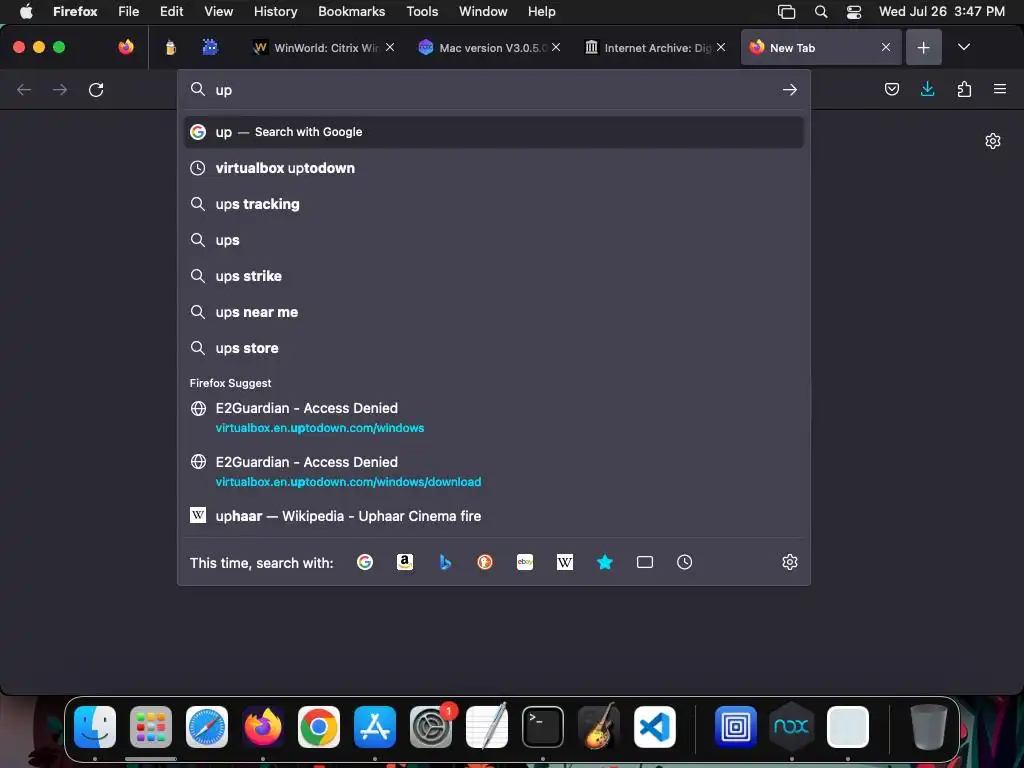Switch to WinWorld: Citrix tab
This screenshot has height=768, width=1024.
point(316,48)
